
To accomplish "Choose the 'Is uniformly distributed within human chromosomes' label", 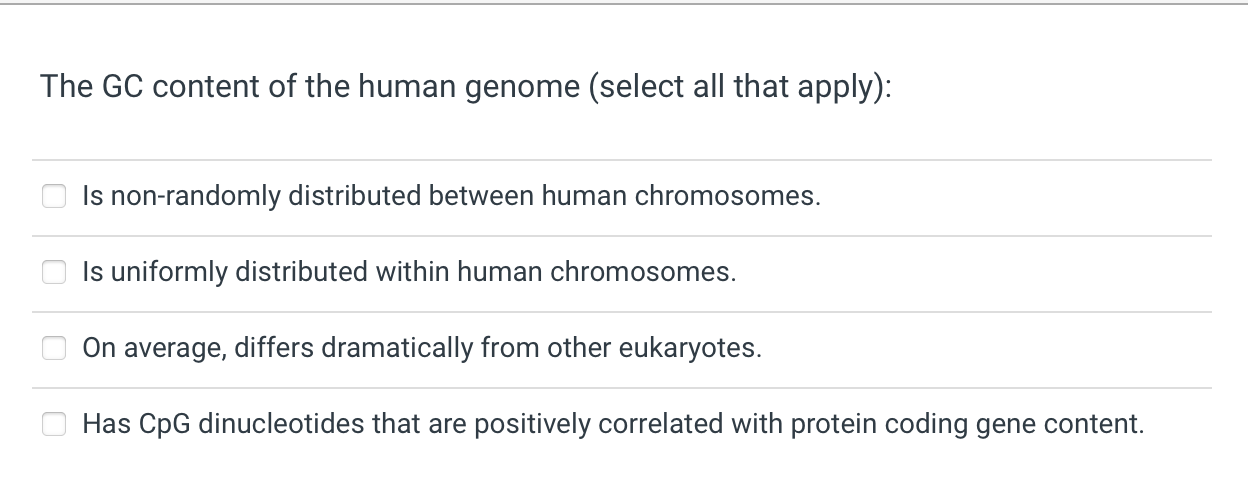I will click(410, 272).
